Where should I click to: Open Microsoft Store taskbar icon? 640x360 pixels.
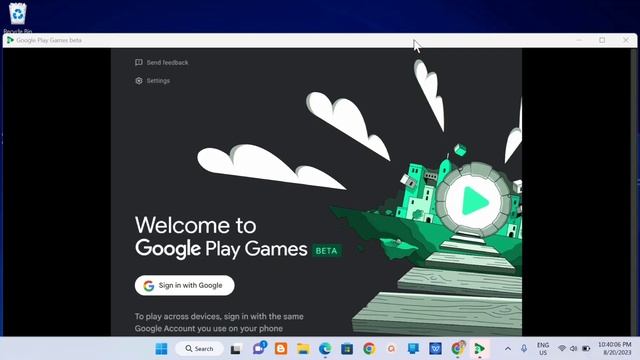347,349
